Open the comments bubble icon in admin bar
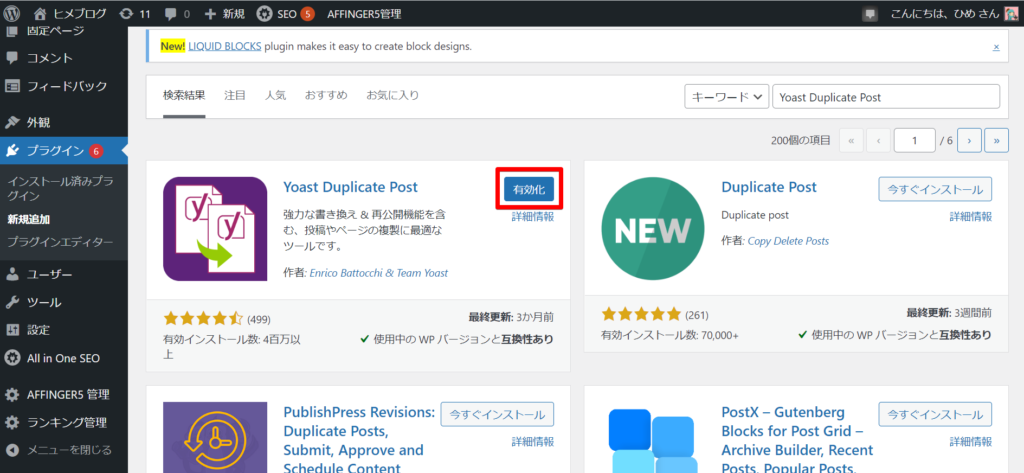This screenshot has height=473, width=1024. click(170, 14)
